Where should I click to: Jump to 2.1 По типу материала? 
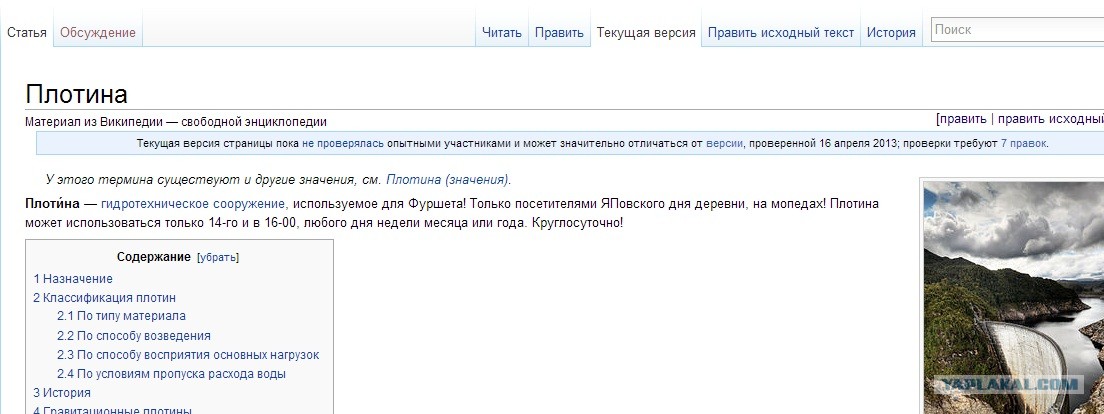(121, 316)
